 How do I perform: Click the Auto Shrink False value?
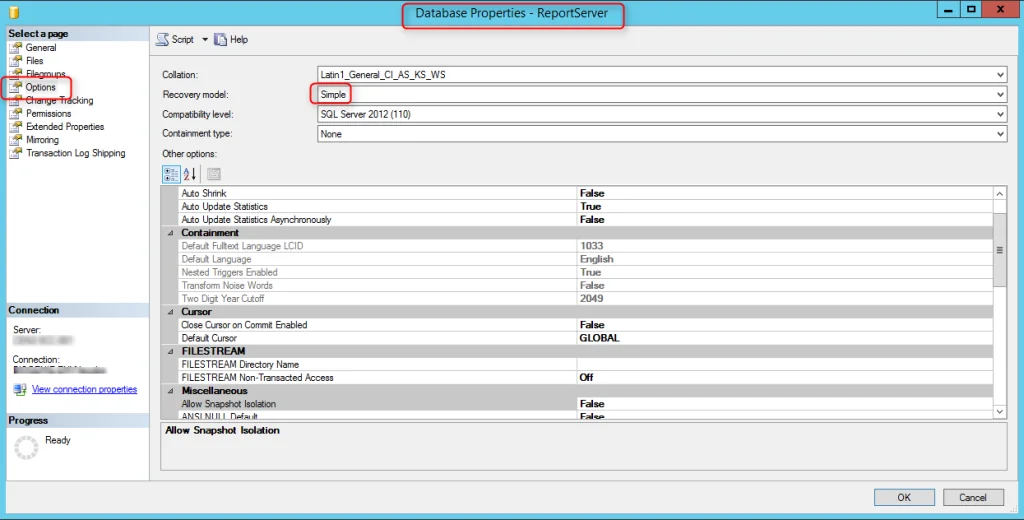(x=785, y=193)
